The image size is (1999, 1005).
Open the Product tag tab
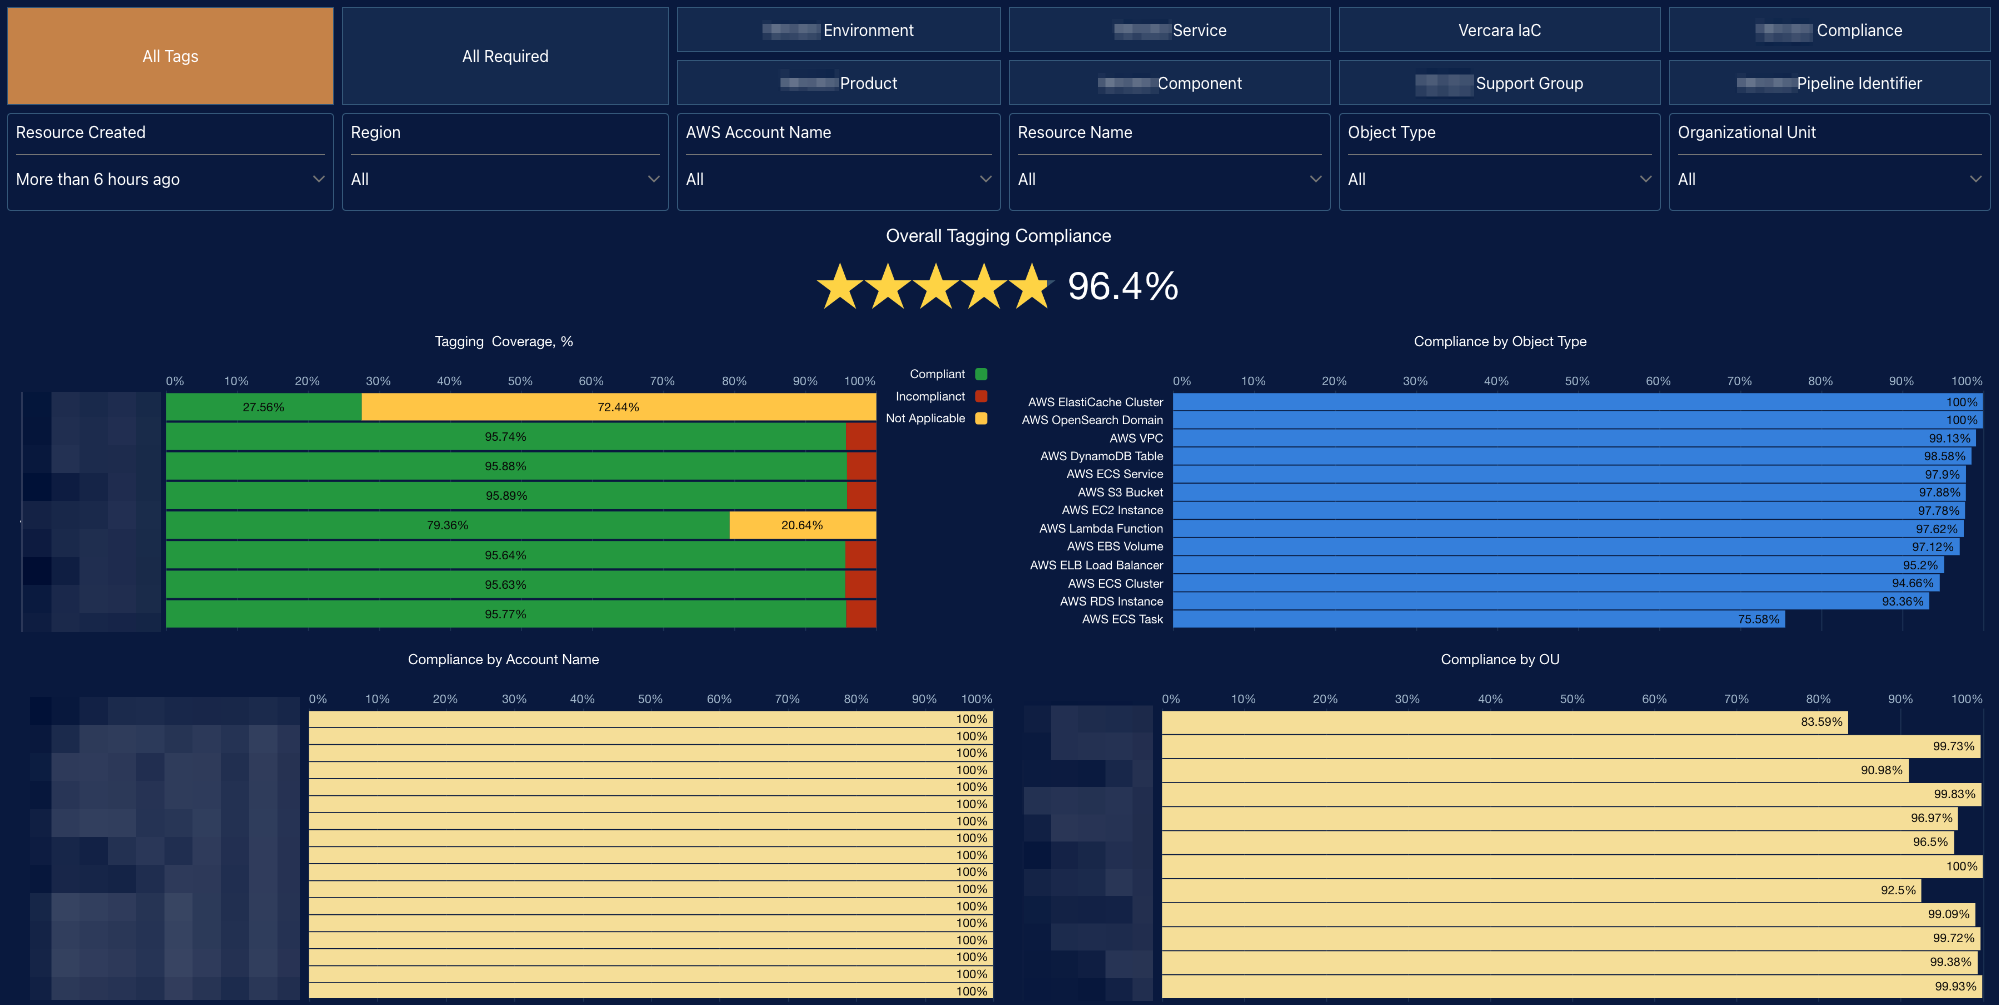coord(838,83)
